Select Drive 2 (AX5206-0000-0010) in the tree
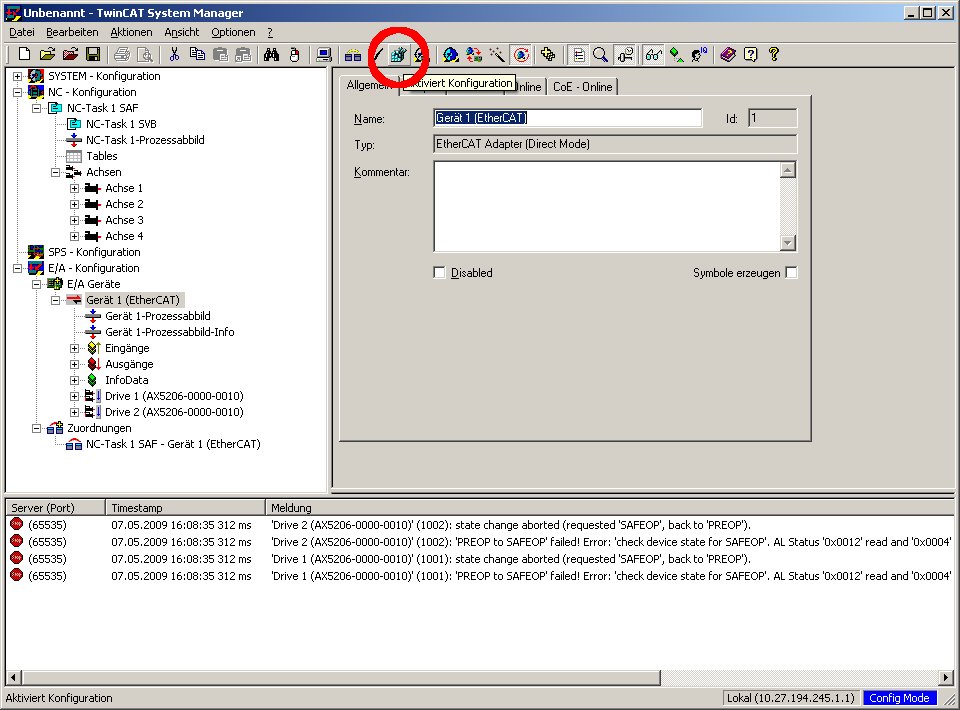Viewport: 960px width, 710px height. tap(174, 412)
